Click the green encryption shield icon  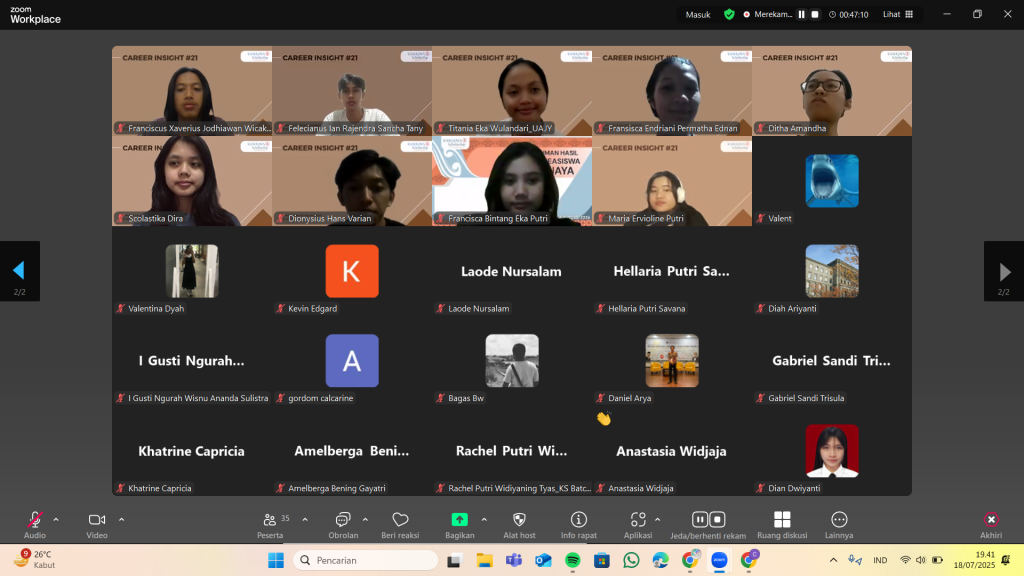point(729,14)
